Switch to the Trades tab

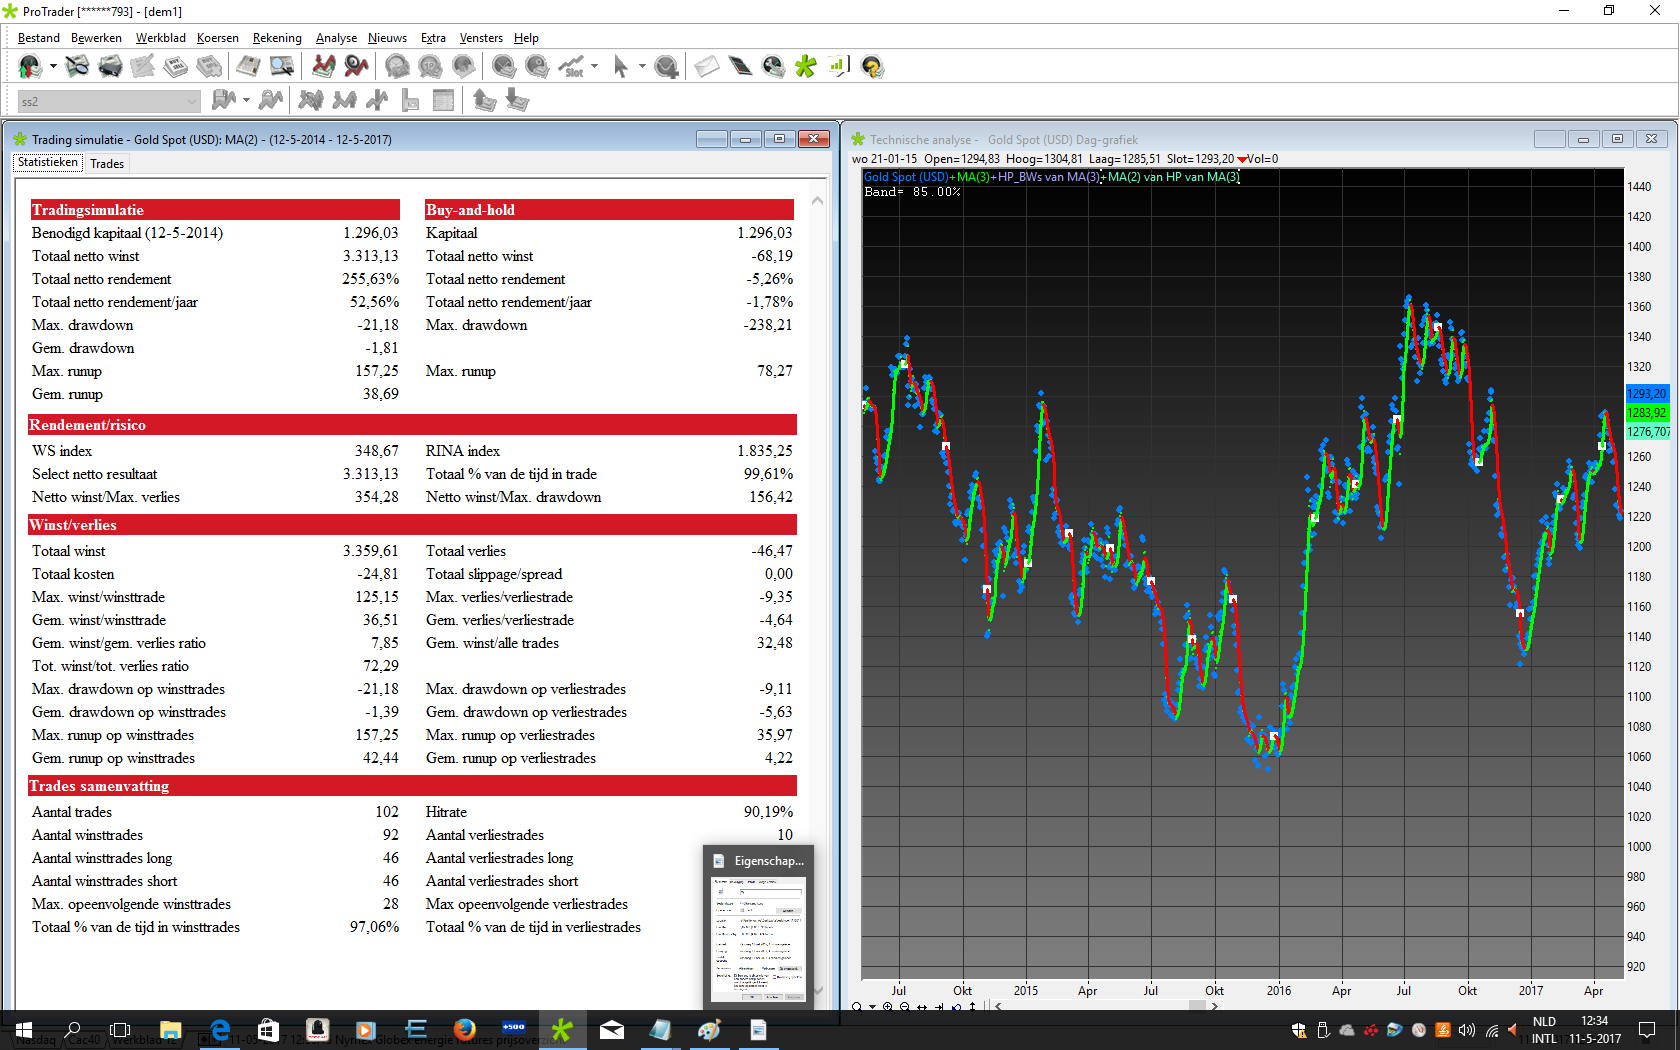click(x=107, y=164)
